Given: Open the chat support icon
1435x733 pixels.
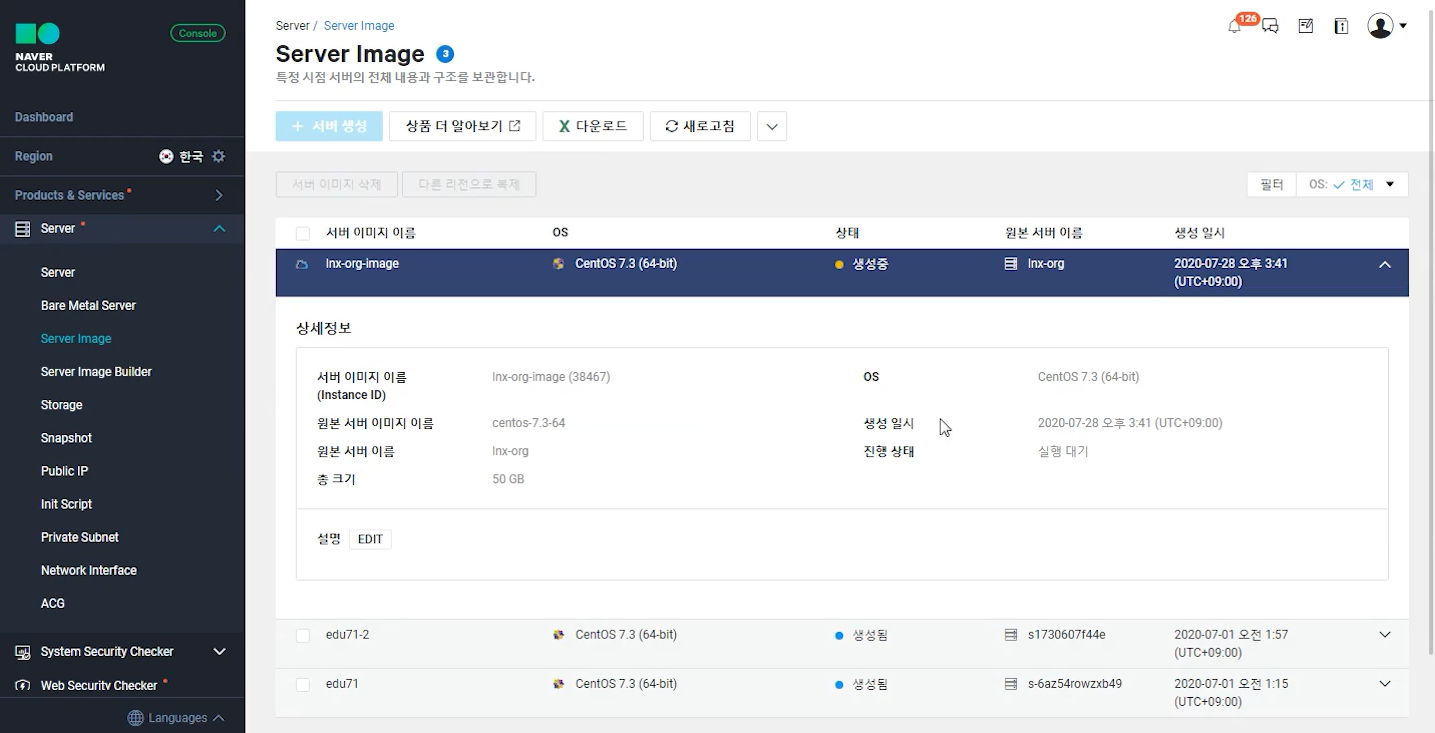Looking at the screenshot, I should click(x=1270, y=27).
